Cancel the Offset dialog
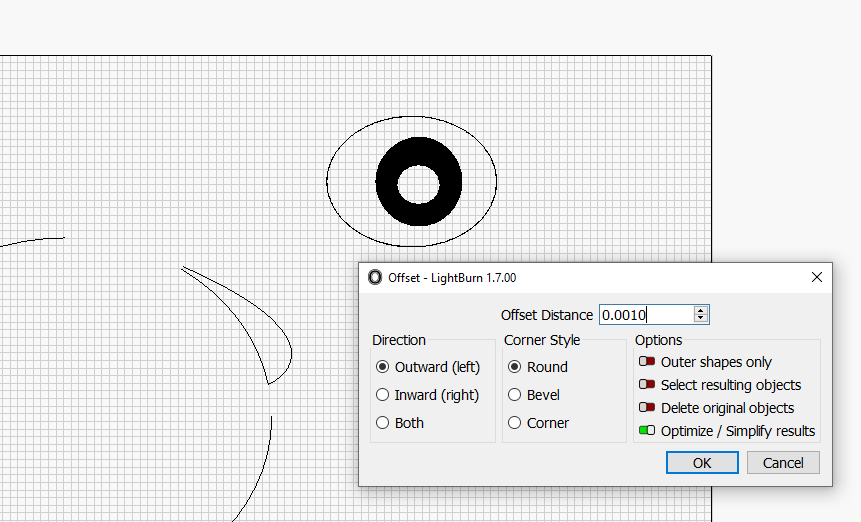This screenshot has height=522, width=861. tap(783, 463)
